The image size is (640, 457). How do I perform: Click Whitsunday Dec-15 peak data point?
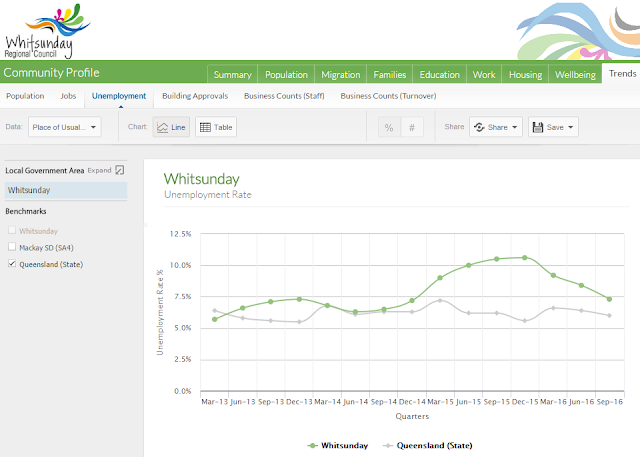pyautogui.click(x=524, y=257)
